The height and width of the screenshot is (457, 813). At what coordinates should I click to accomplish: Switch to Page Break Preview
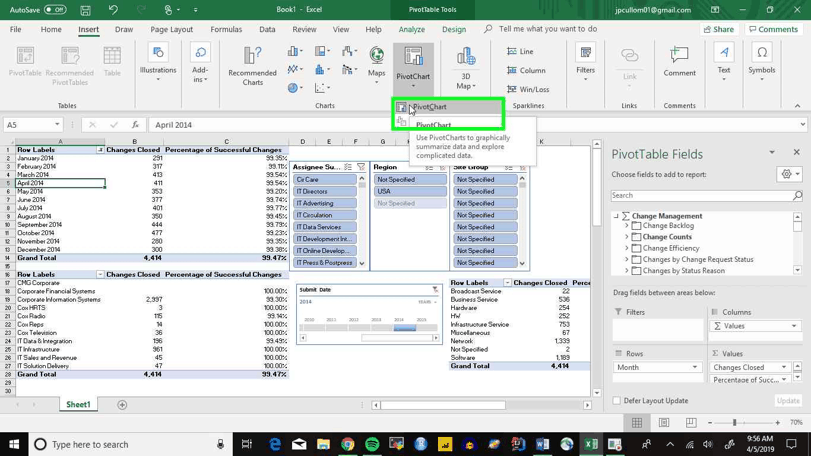click(691, 423)
